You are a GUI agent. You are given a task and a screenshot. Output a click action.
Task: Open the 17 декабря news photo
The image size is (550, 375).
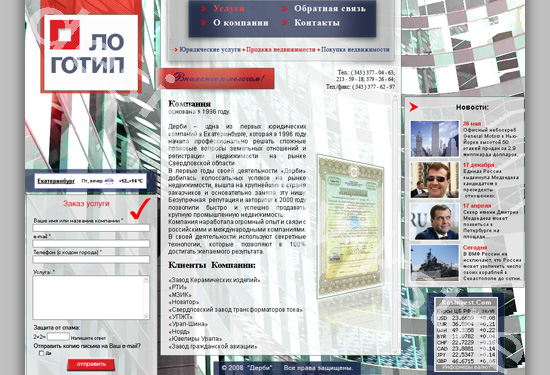point(435,180)
